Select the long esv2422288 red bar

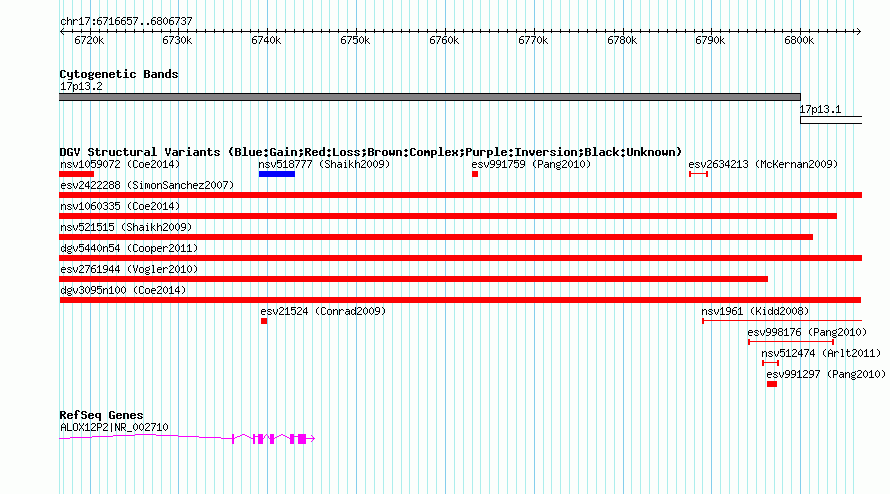pos(460,195)
